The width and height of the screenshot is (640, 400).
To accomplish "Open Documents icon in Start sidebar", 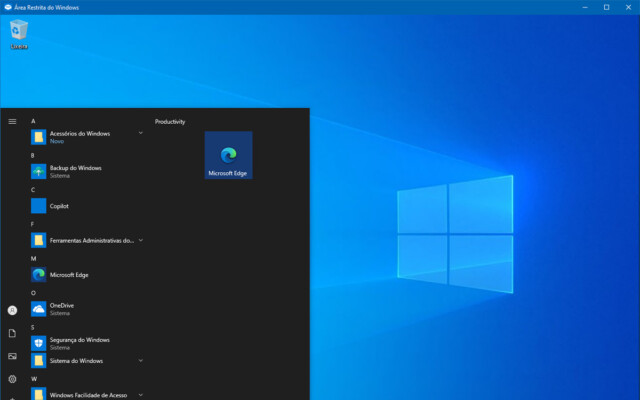I will tap(13, 333).
